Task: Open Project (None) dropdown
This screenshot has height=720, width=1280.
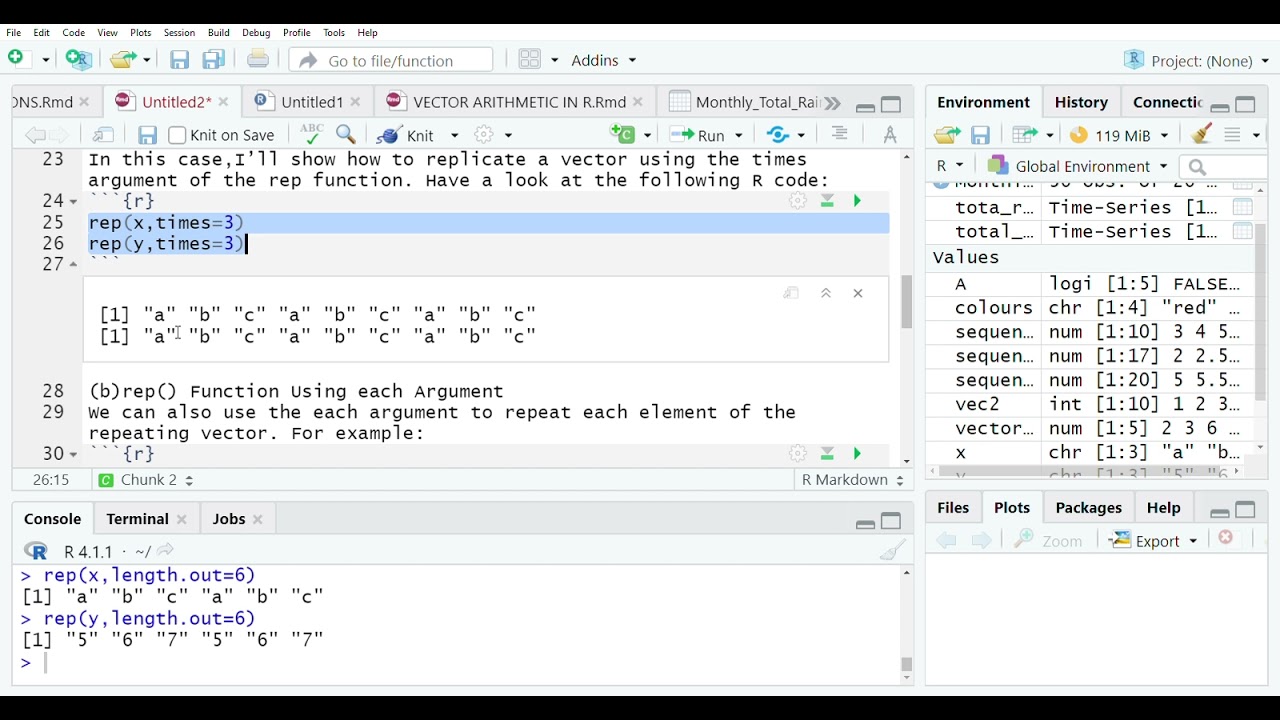Action: tap(1196, 60)
